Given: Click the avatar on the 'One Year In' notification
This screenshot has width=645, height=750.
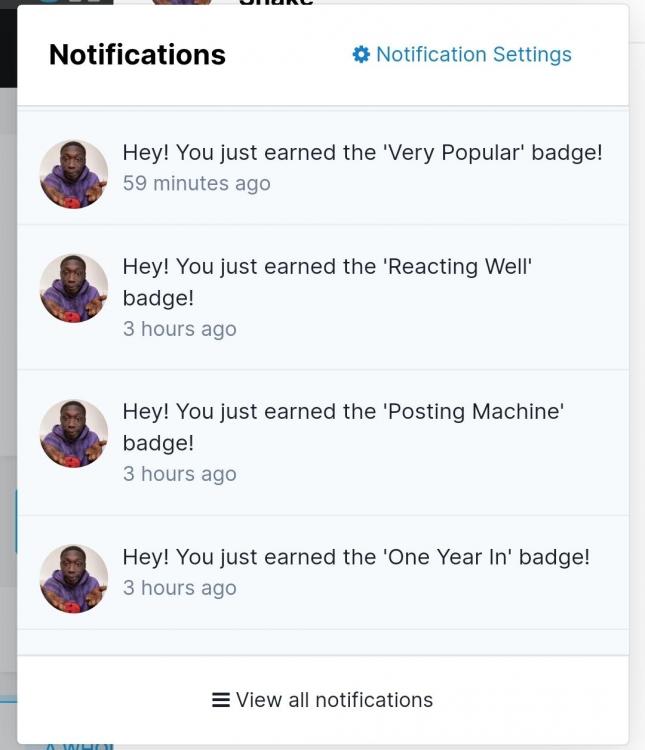Looking at the screenshot, I should (x=74, y=578).
